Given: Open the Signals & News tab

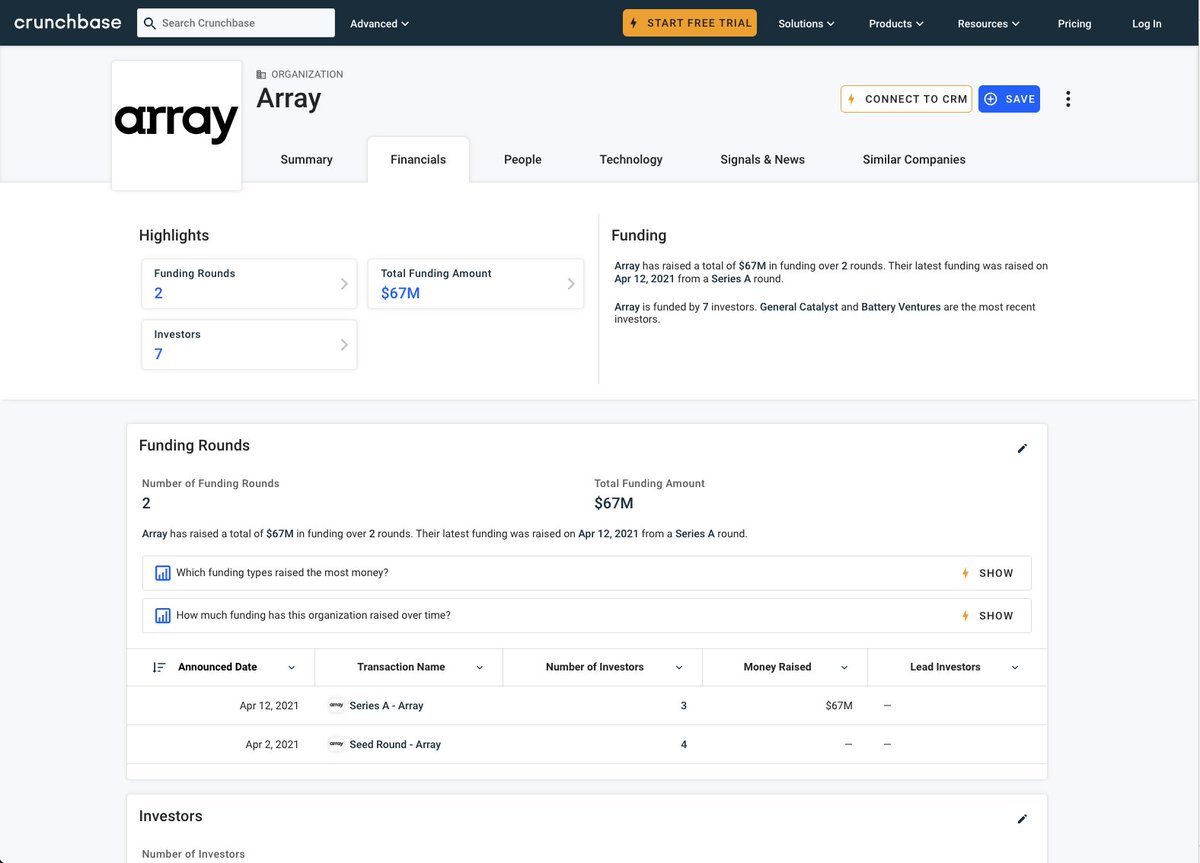Looking at the screenshot, I should (762, 159).
